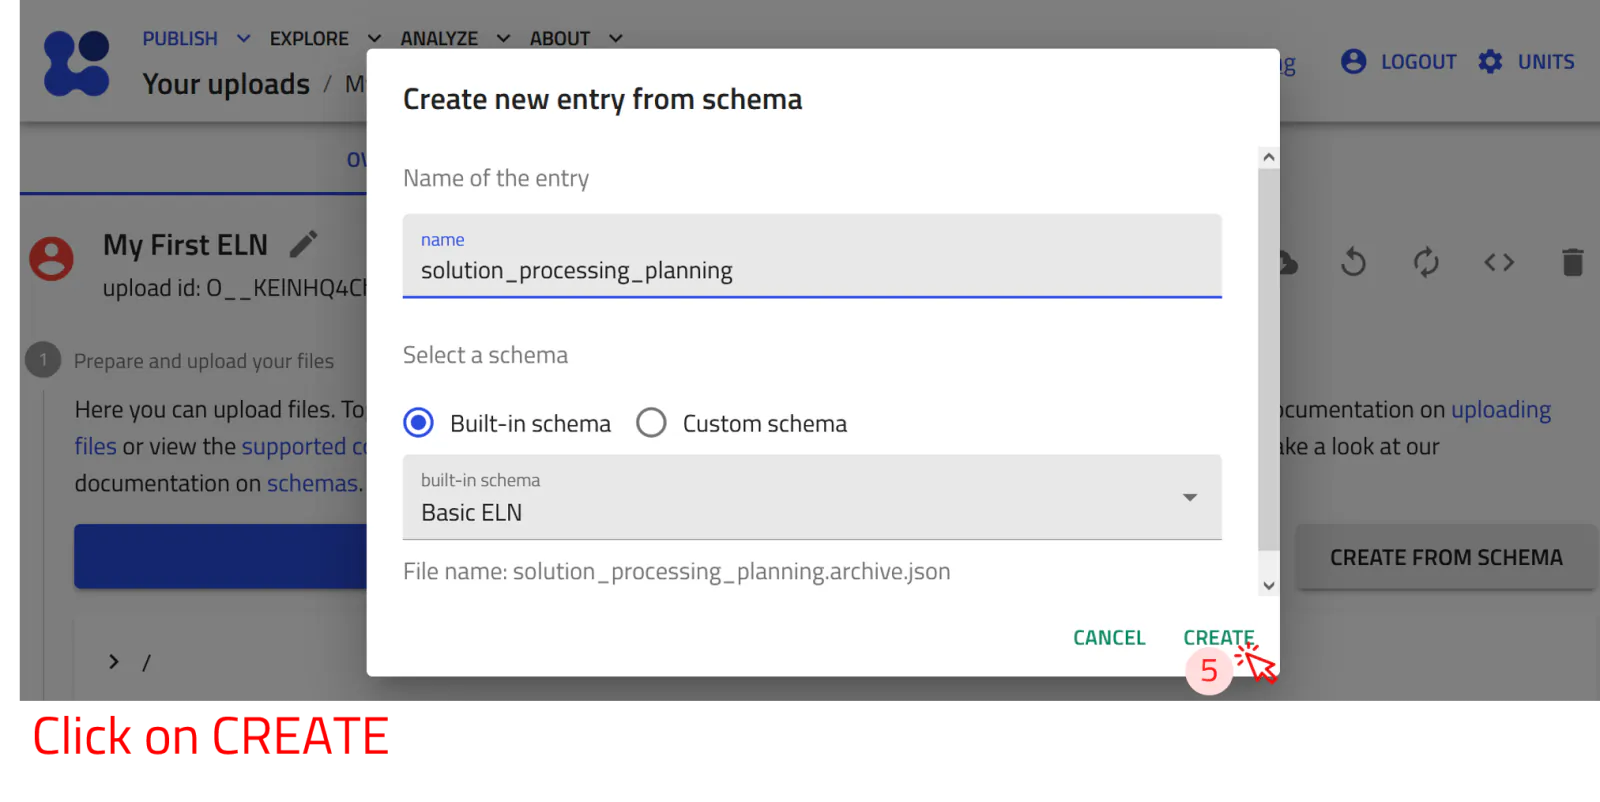Click the reprocess circular arrows icon
Viewport: 1600px width, 802px height.
[x=1426, y=262]
